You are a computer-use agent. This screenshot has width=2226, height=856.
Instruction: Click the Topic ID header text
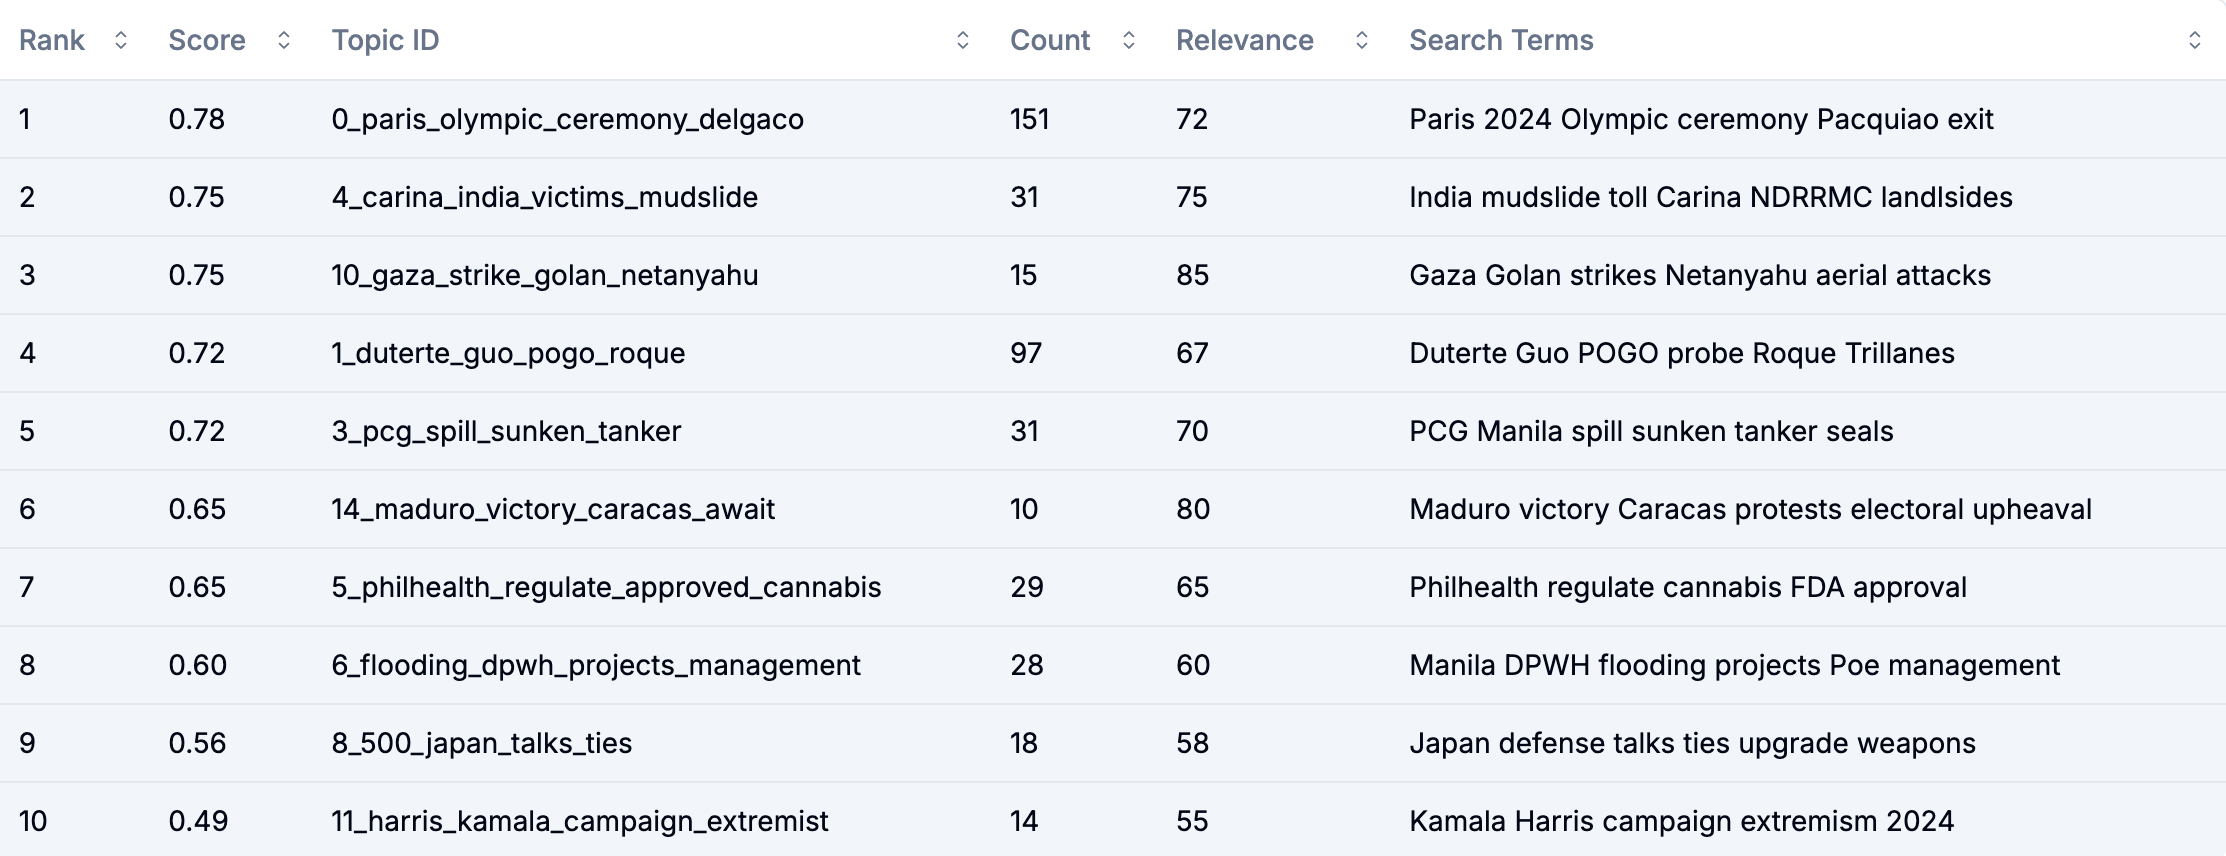click(x=386, y=40)
